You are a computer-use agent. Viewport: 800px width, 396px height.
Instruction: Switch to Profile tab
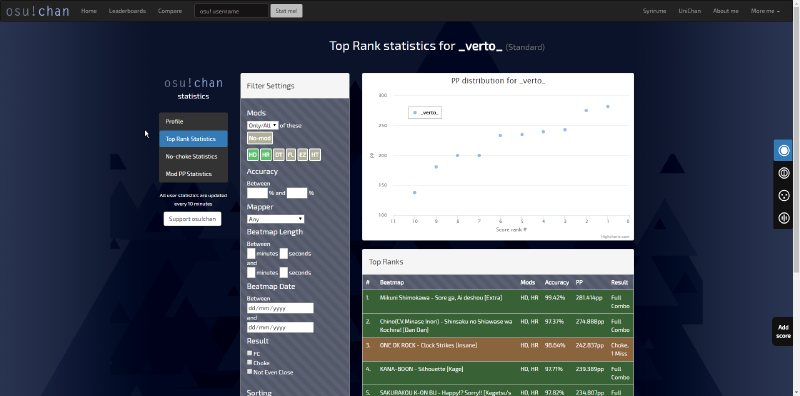click(193, 121)
